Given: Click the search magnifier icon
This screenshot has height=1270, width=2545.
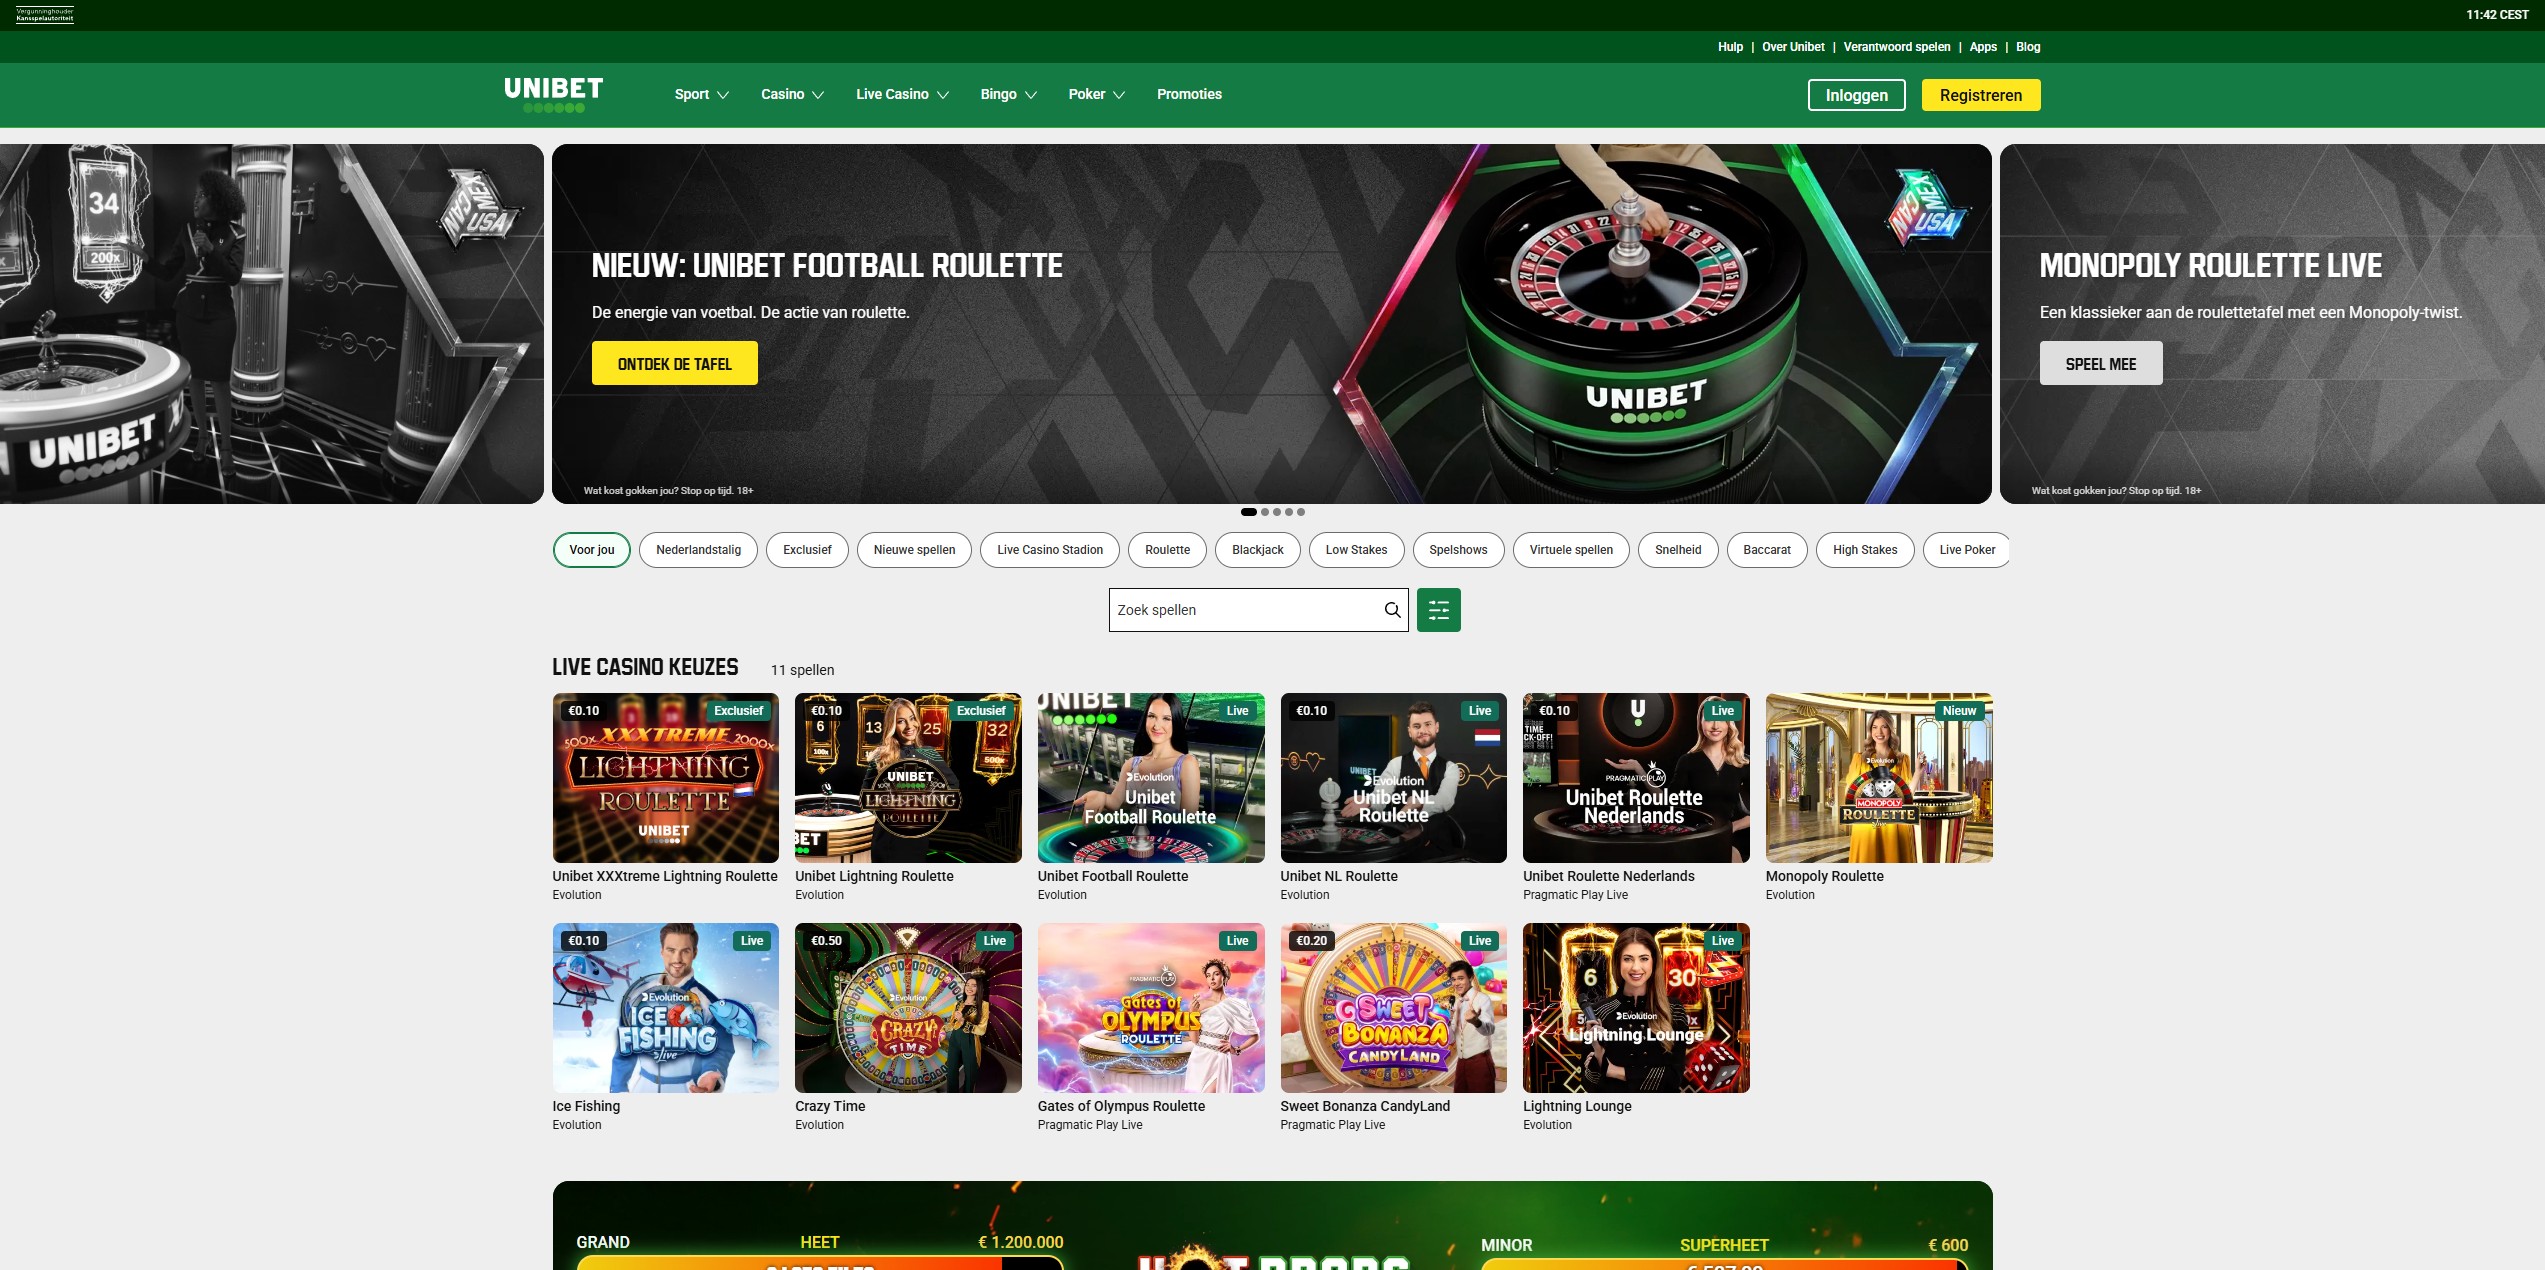Looking at the screenshot, I should point(1391,610).
